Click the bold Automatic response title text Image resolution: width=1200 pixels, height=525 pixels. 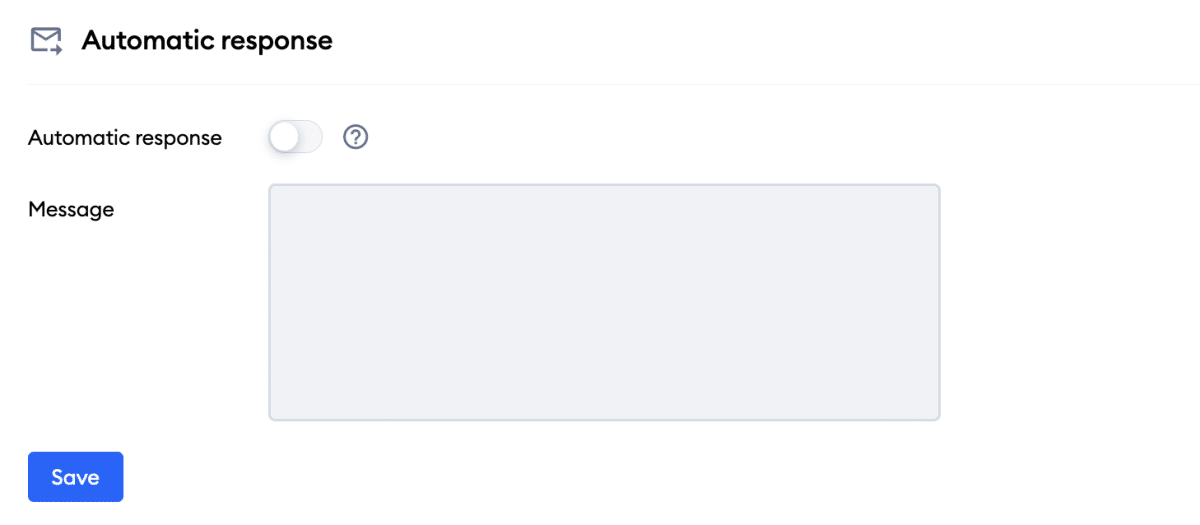tap(207, 41)
